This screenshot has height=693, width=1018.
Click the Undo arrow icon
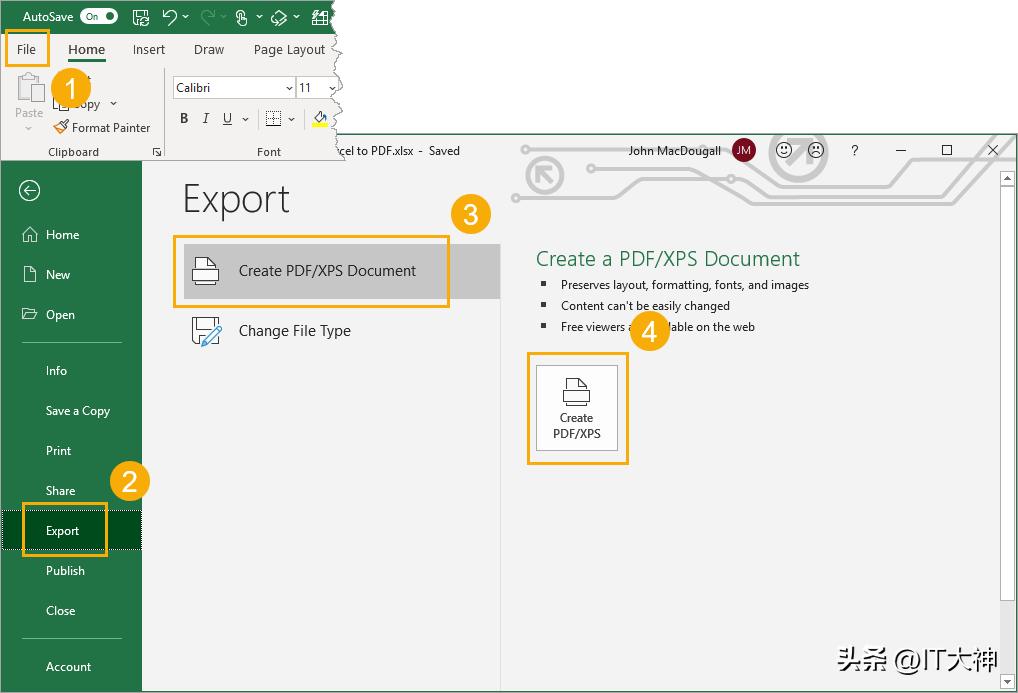coord(170,17)
